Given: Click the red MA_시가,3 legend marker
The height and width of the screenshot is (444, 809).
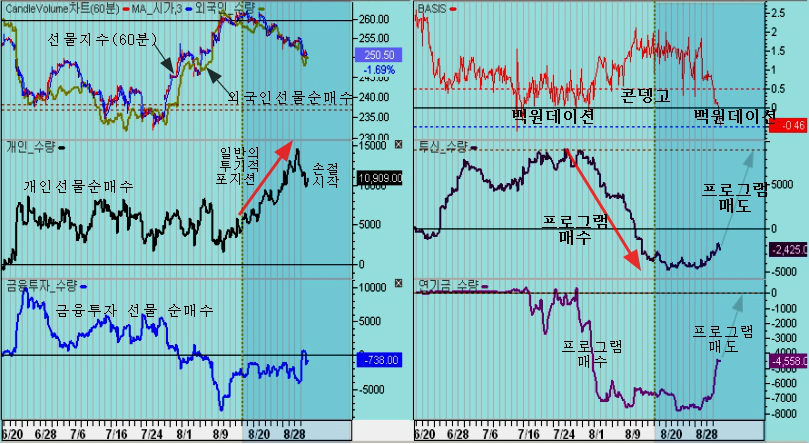Looking at the screenshot, I should click(x=126, y=9).
